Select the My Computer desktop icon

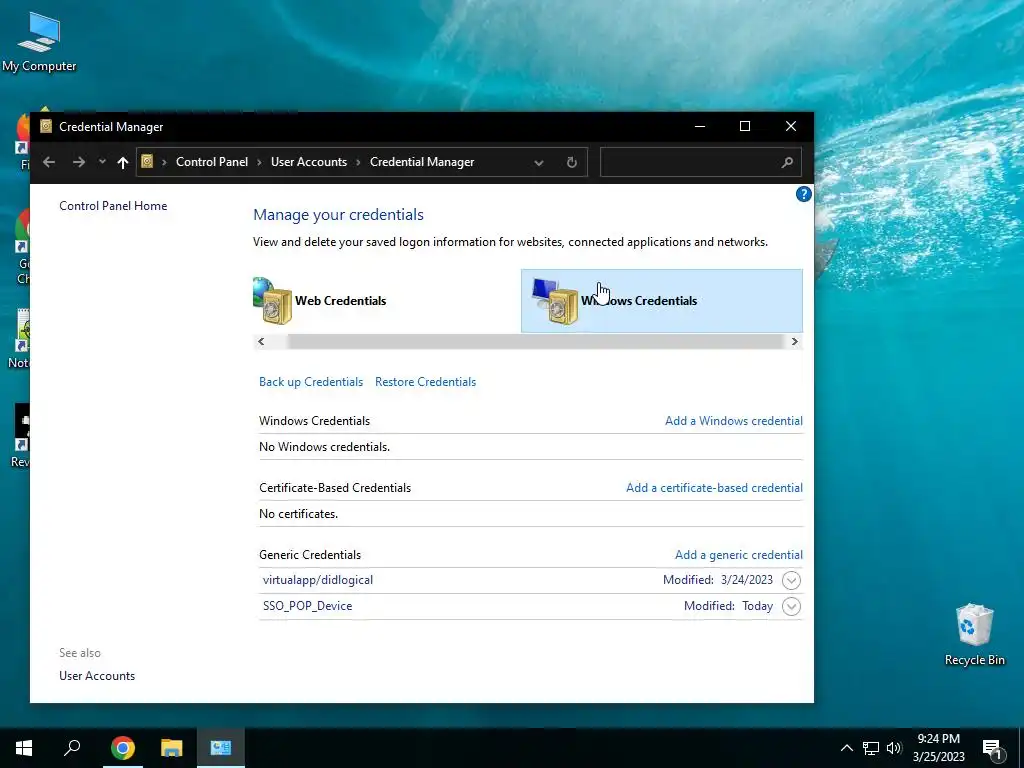pos(39,42)
